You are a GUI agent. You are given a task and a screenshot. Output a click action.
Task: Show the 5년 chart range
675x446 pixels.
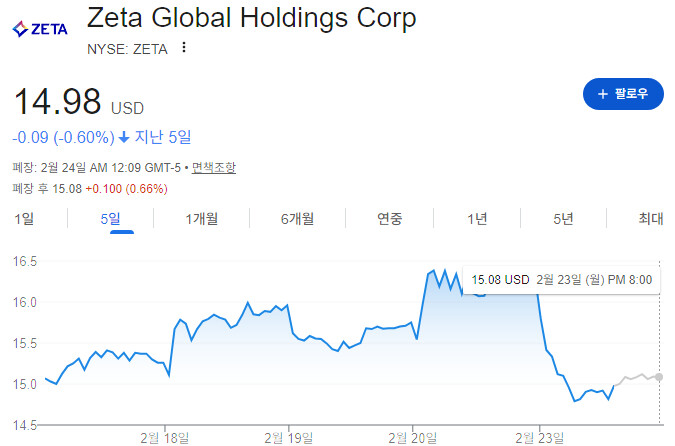point(563,218)
